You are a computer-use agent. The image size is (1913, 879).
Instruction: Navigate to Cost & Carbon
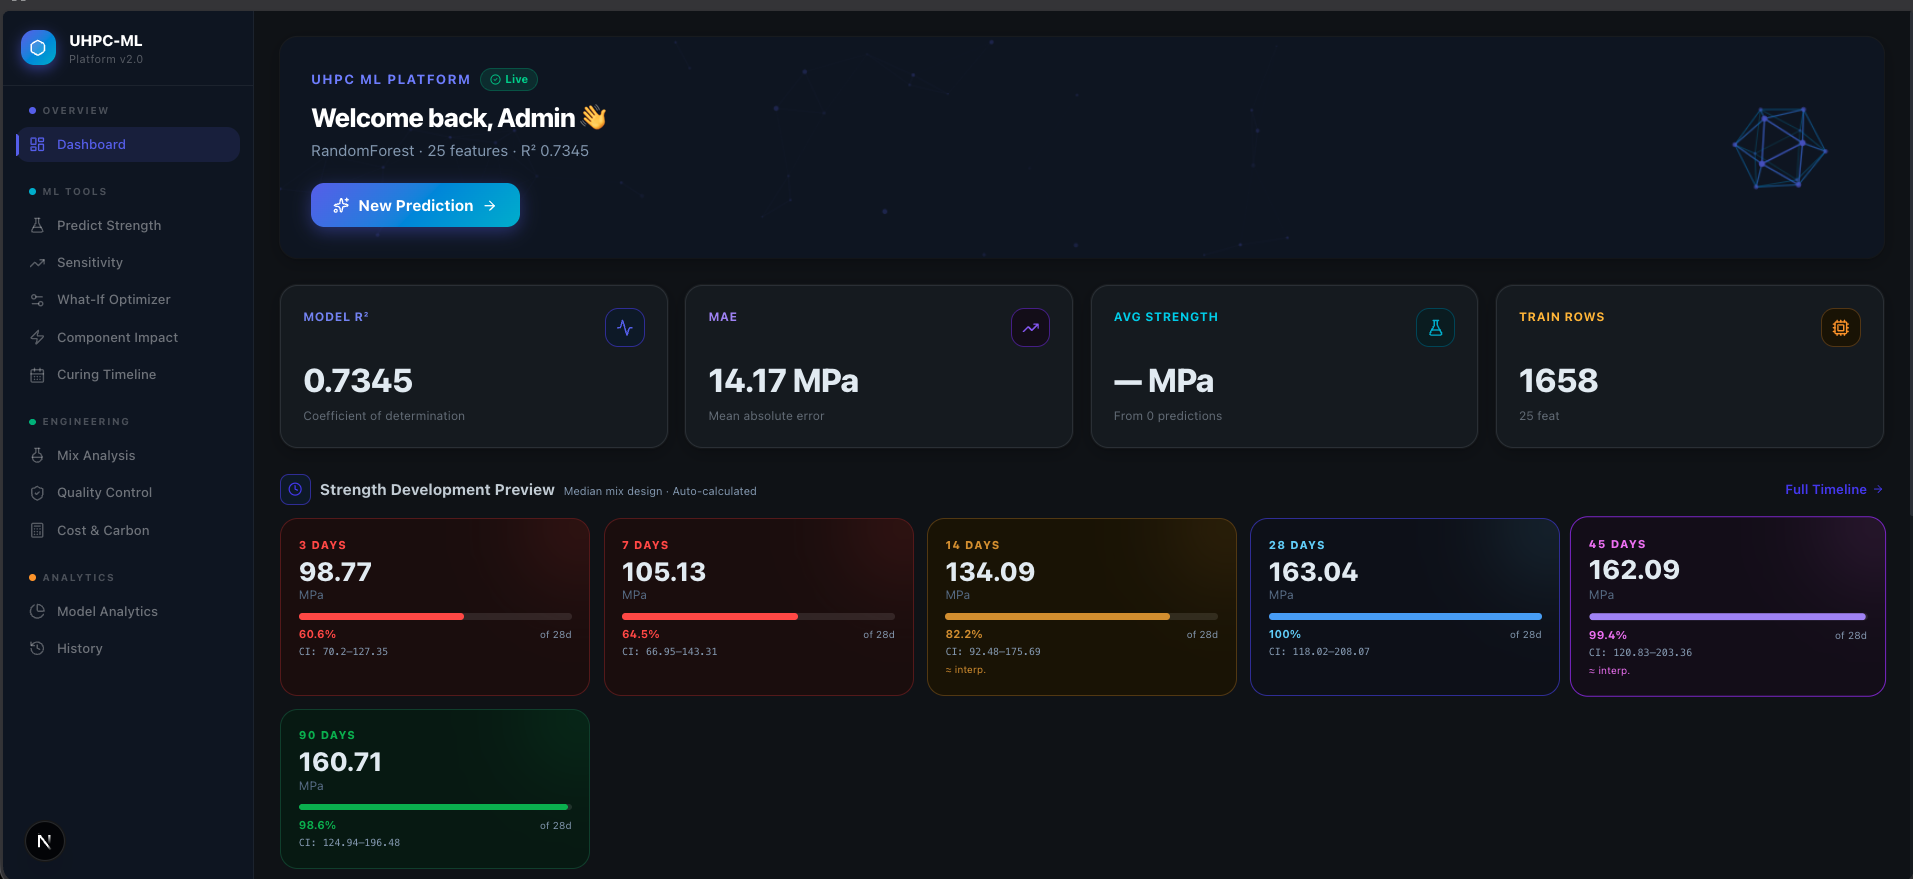click(103, 531)
